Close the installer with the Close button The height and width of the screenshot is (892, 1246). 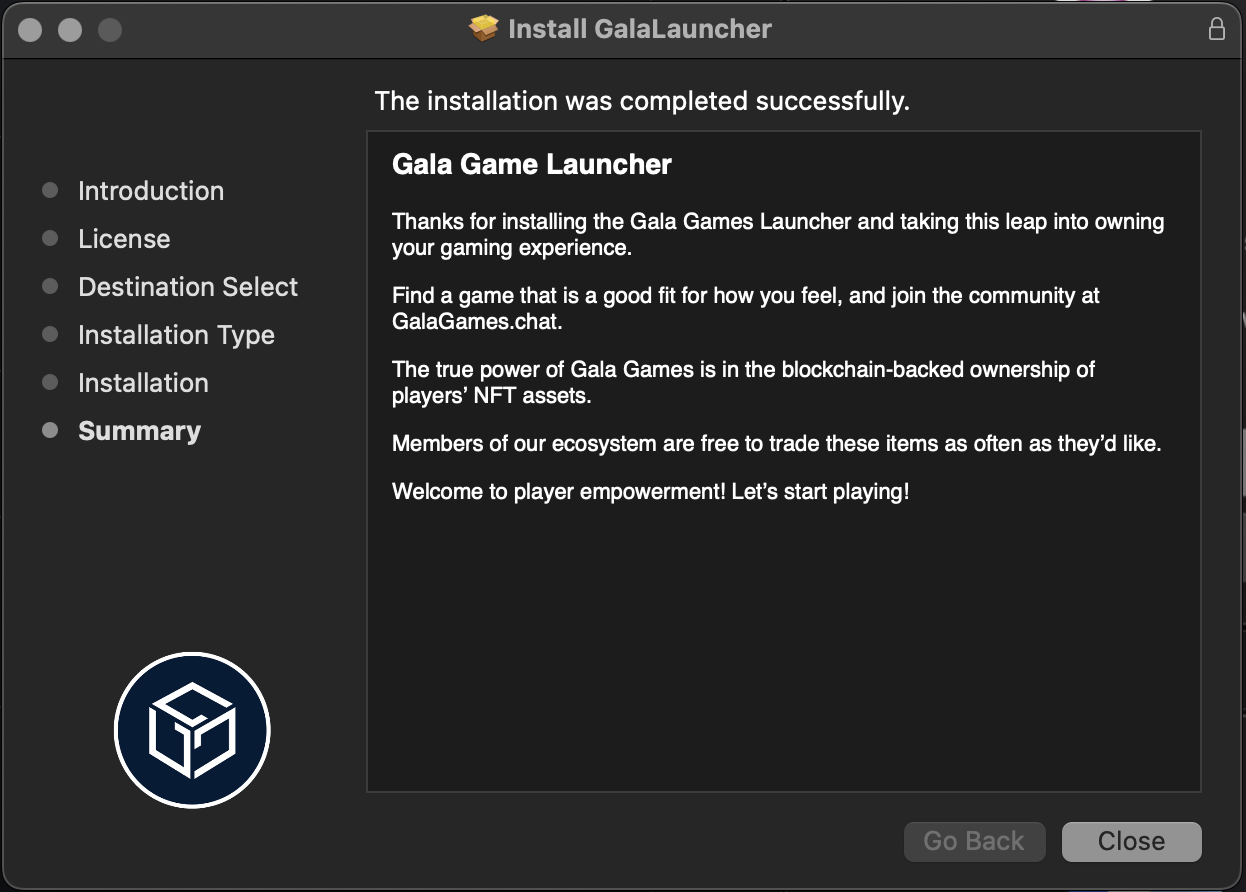(x=1131, y=842)
